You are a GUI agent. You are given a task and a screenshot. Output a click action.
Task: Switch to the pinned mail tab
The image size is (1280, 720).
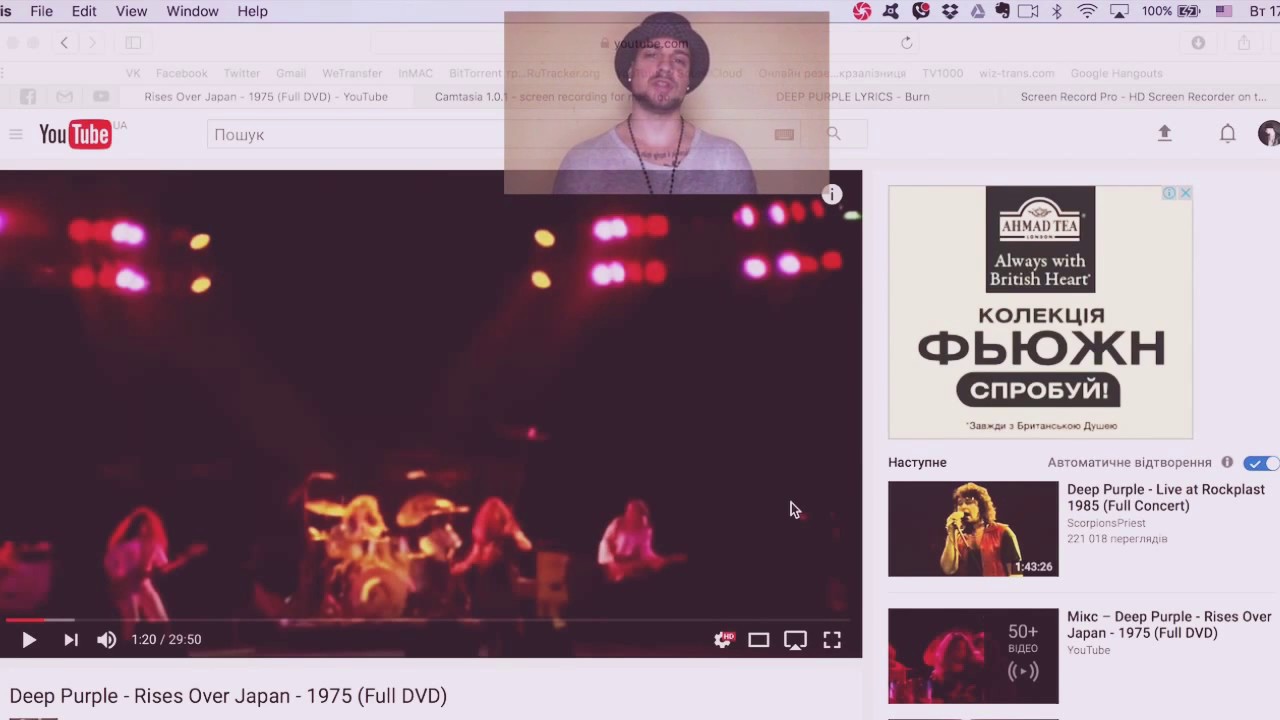click(65, 97)
